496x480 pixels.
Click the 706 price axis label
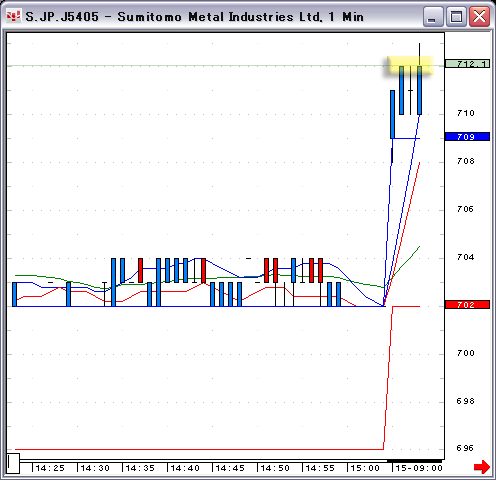(466, 209)
